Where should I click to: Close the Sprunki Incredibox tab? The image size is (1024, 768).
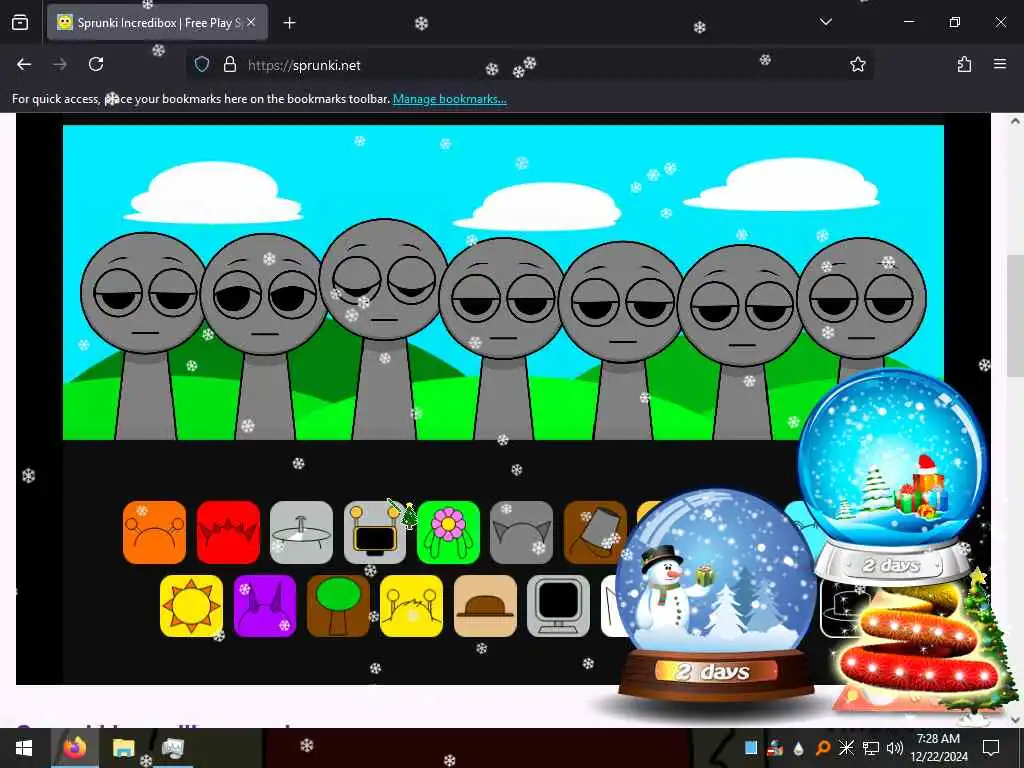pos(251,23)
